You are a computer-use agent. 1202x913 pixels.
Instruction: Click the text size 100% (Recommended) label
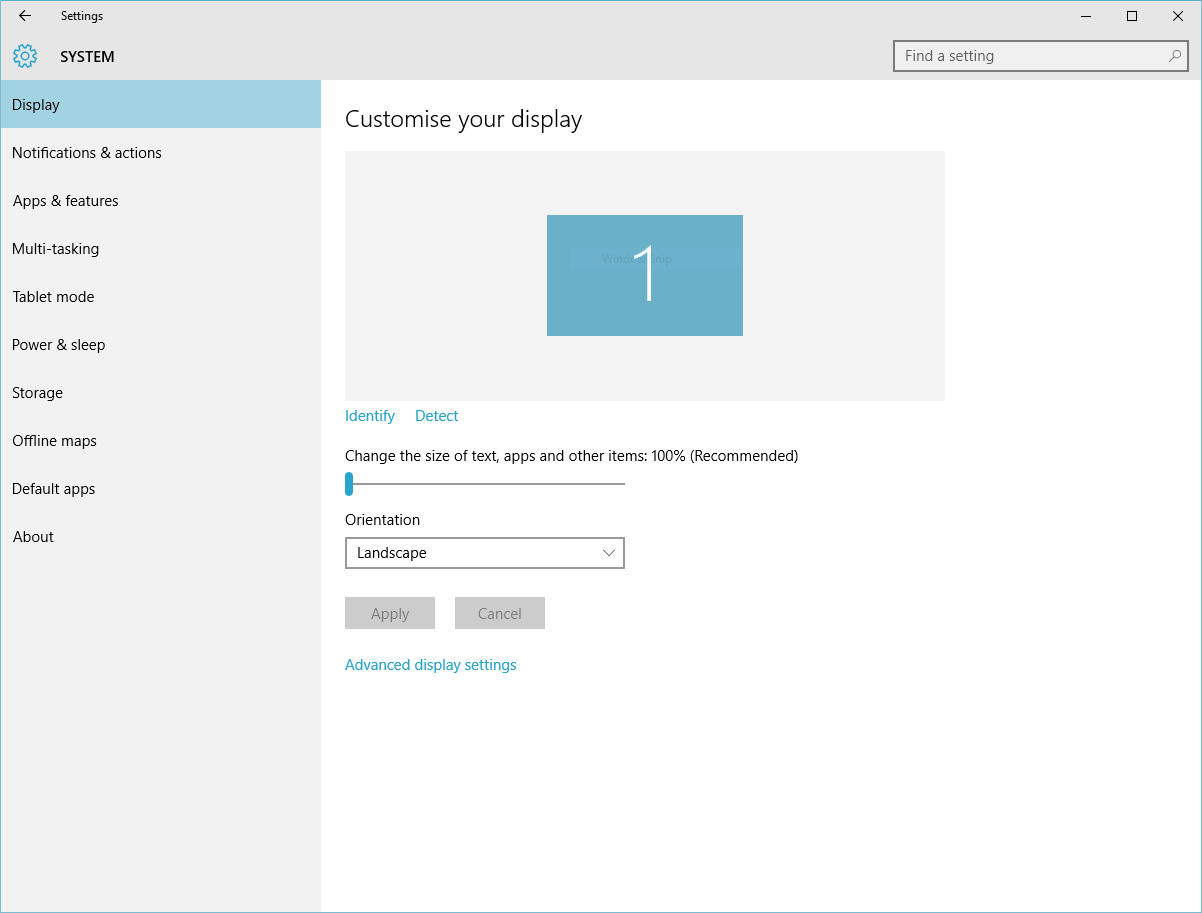(572, 456)
